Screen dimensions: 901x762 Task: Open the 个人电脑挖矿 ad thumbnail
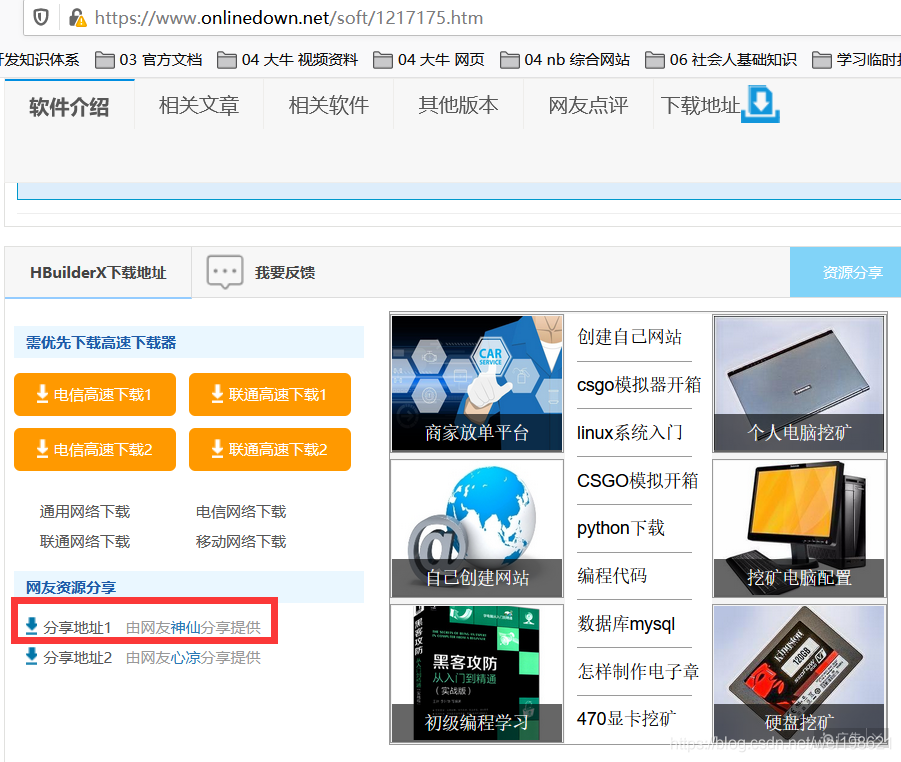tap(799, 383)
